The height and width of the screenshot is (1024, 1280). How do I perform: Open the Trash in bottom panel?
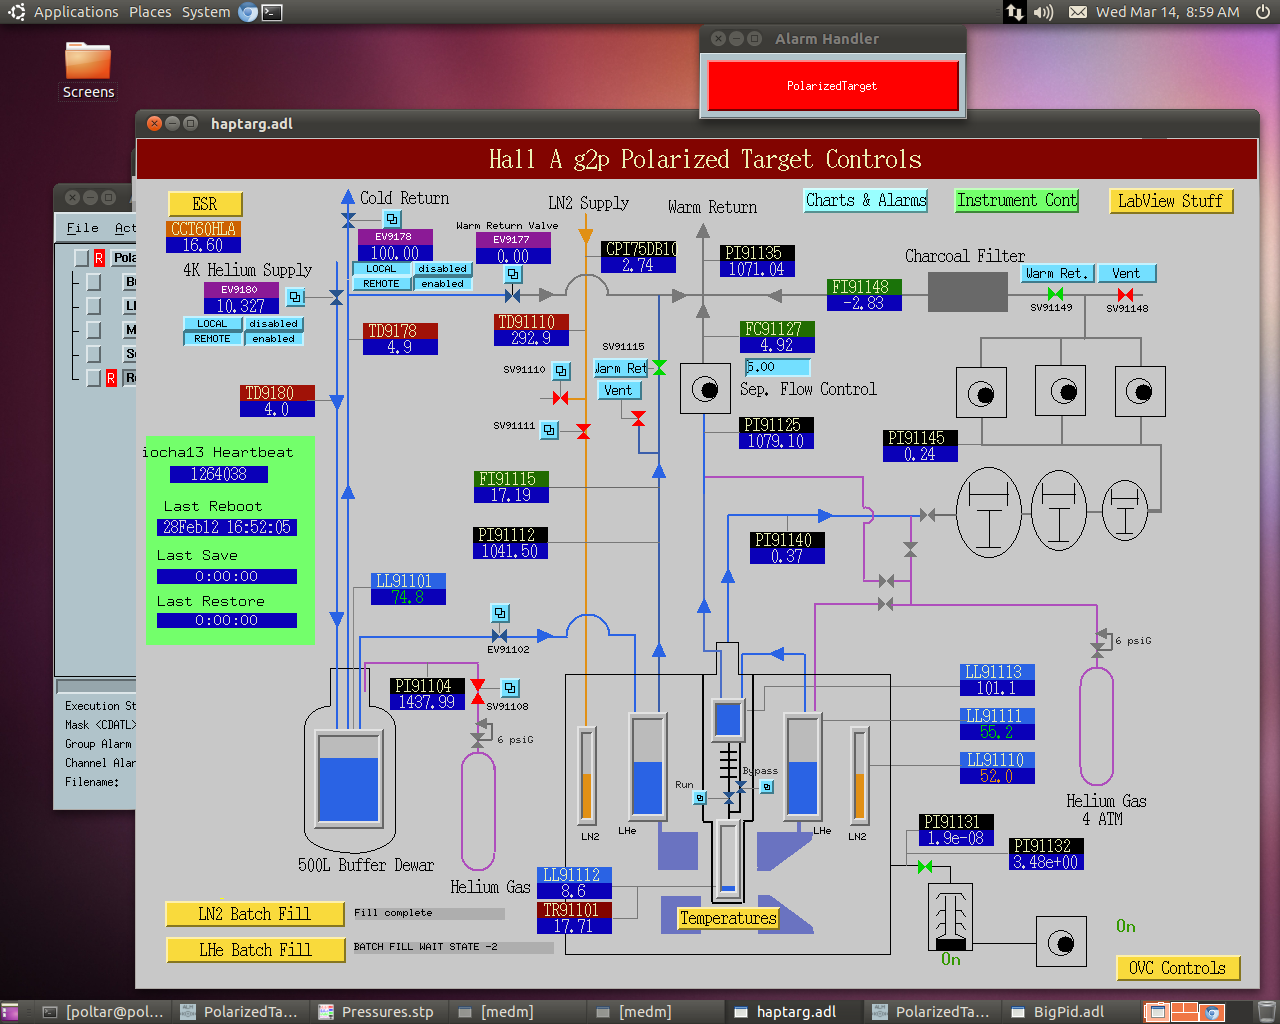point(1267,1012)
